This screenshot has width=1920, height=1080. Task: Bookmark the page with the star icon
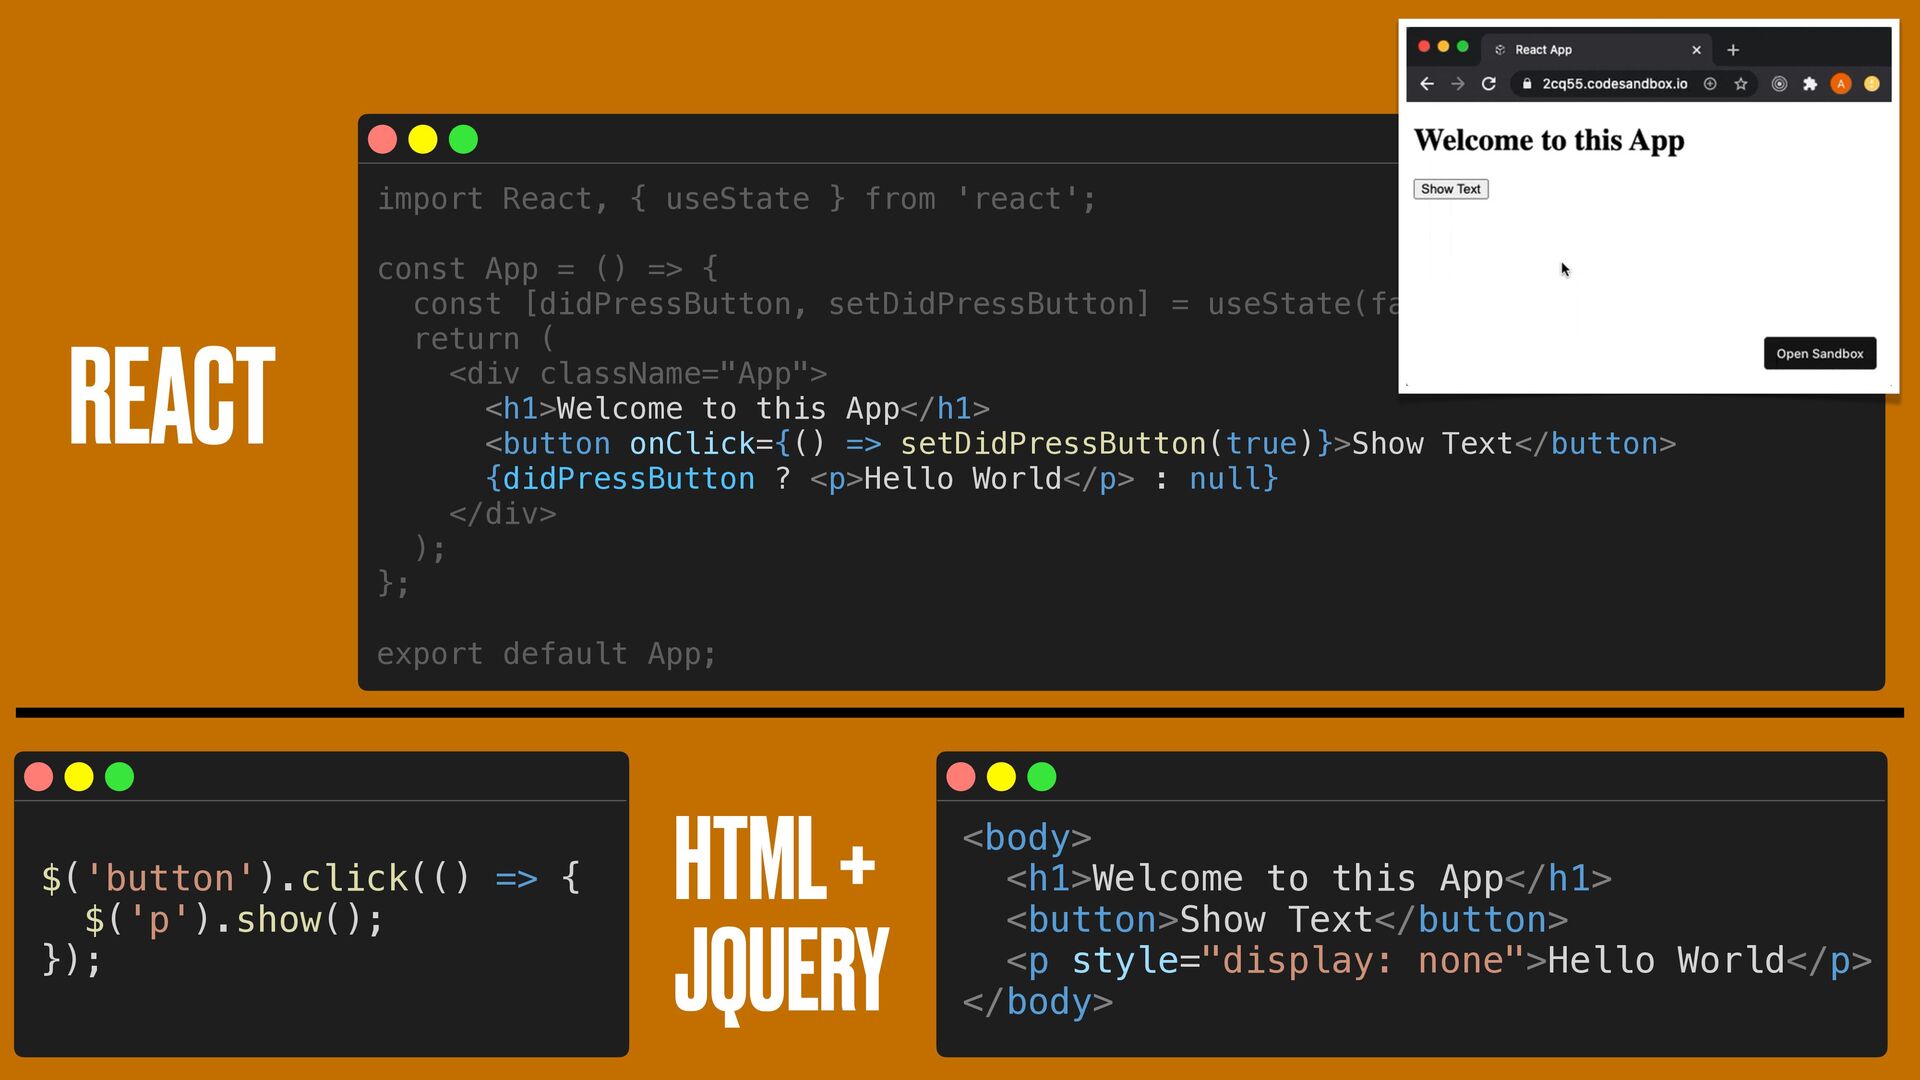point(1741,84)
